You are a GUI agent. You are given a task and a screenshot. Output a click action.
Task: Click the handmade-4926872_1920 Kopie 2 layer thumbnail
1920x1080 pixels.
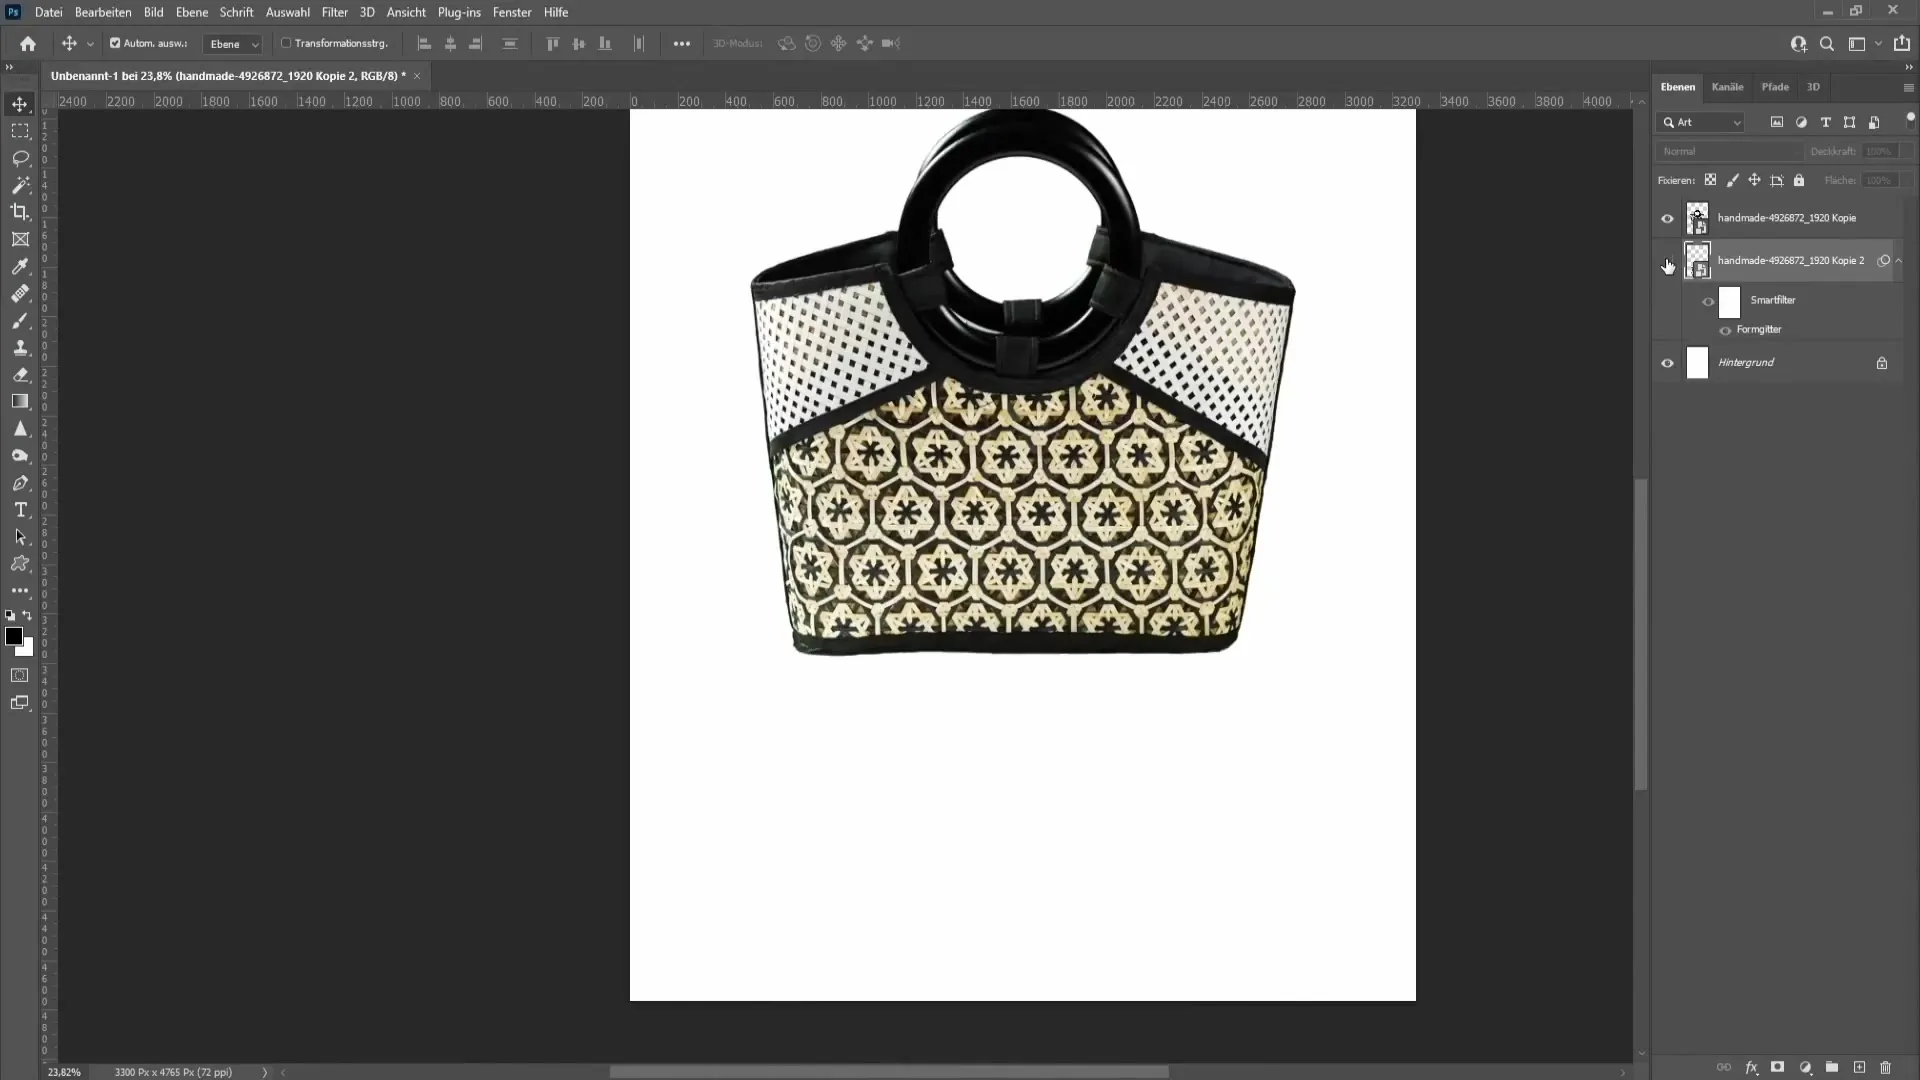click(x=1697, y=260)
